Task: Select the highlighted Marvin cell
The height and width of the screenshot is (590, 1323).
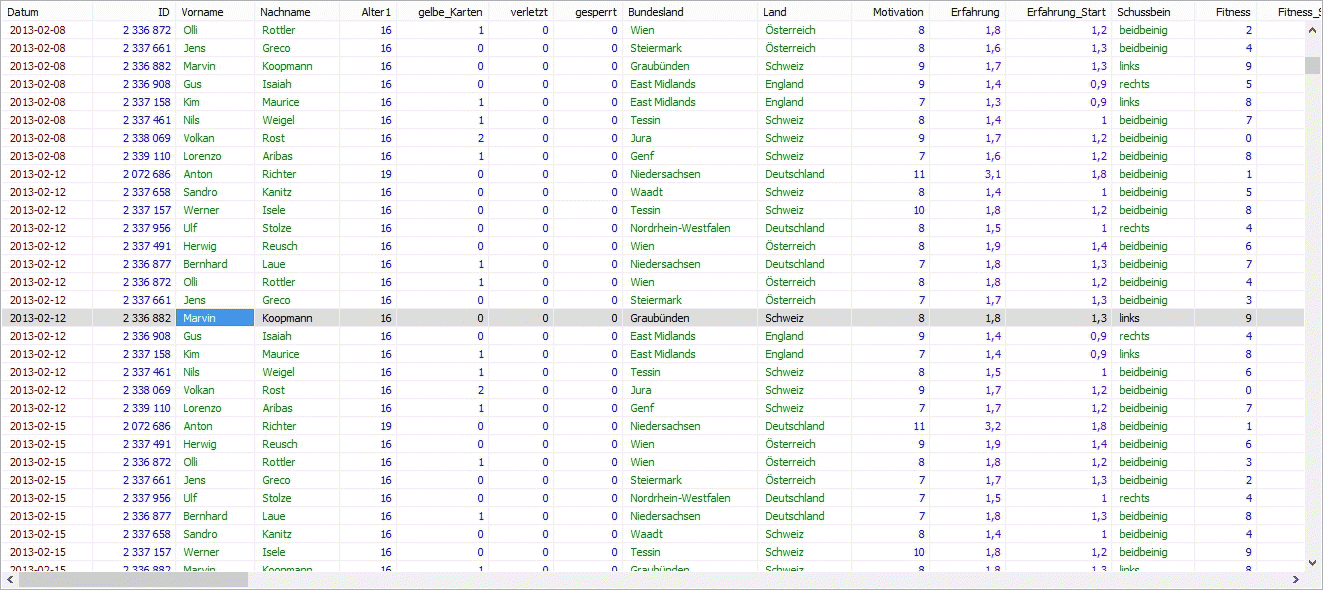Action: pos(215,318)
